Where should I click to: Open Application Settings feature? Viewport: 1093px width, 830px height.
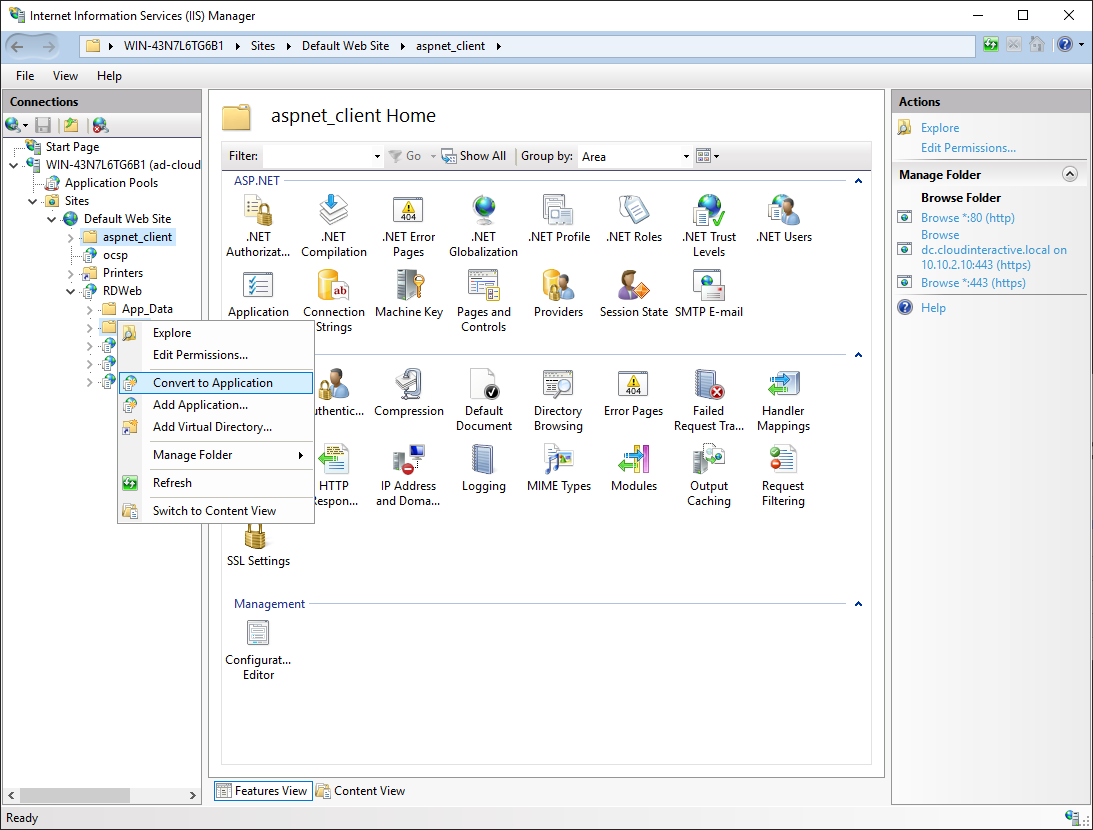pyautogui.click(x=258, y=294)
